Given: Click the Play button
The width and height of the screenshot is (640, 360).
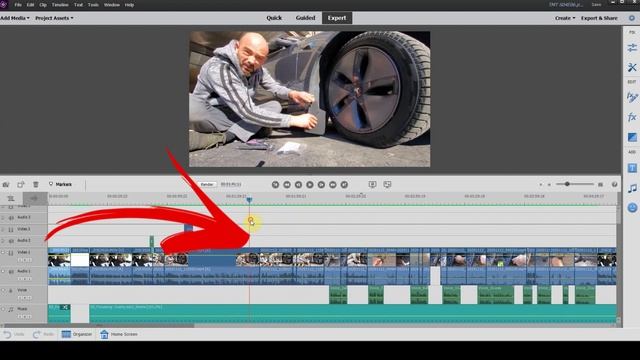Looking at the screenshot, I should (310, 184).
